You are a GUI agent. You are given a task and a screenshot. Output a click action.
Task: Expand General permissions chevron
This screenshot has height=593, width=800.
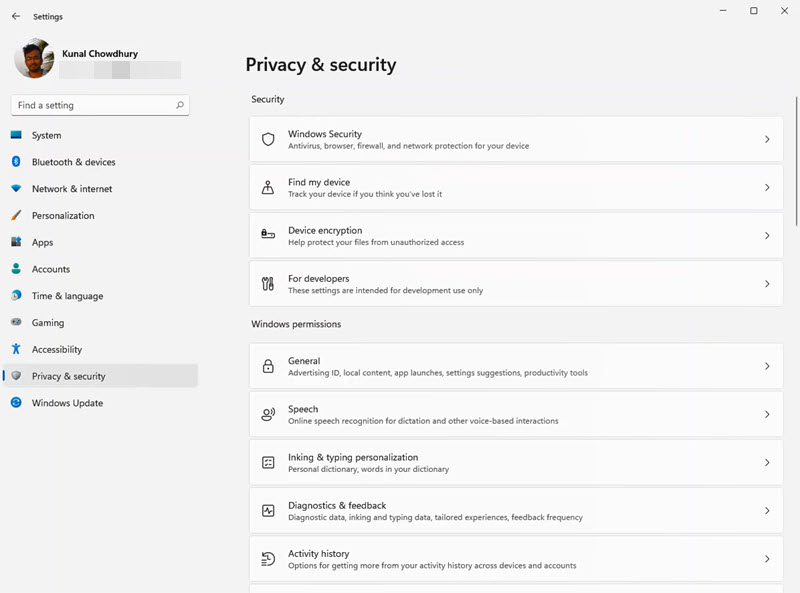pos(767,366)
